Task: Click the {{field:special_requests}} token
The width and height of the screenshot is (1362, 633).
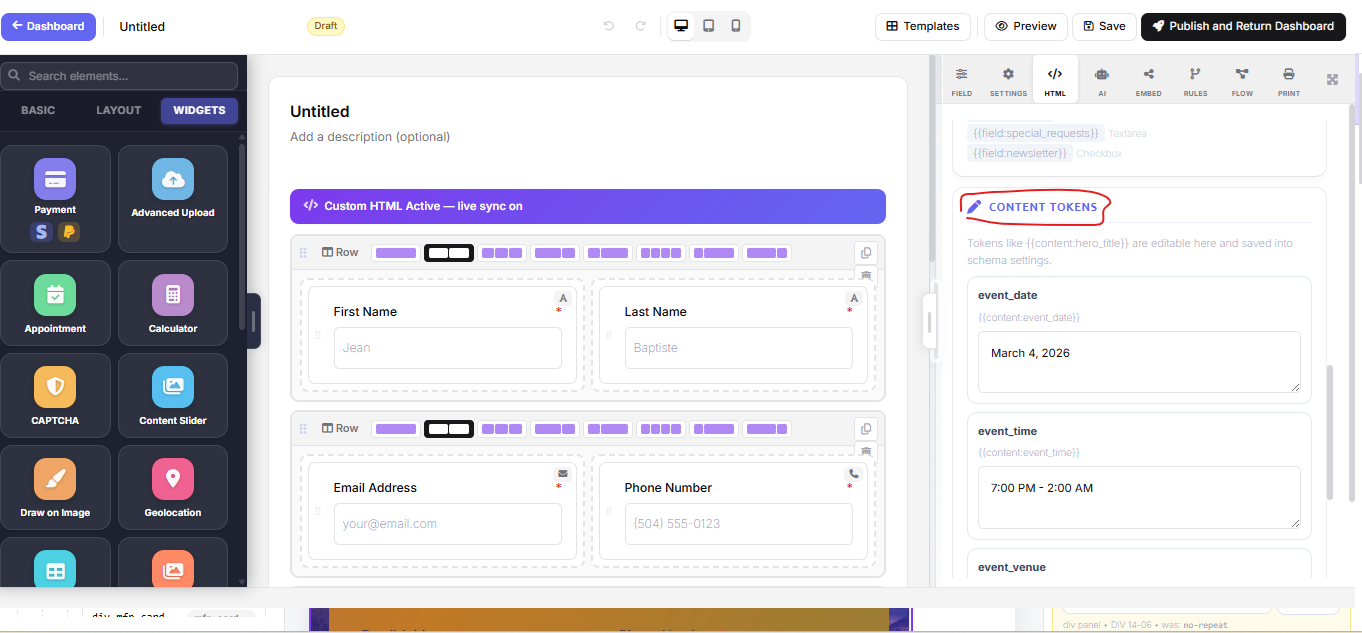Action: (1035, 133)
